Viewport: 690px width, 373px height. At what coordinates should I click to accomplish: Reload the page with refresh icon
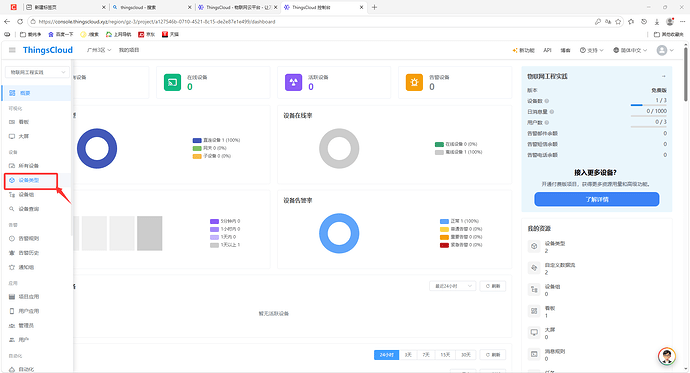[x=20, y=22]
